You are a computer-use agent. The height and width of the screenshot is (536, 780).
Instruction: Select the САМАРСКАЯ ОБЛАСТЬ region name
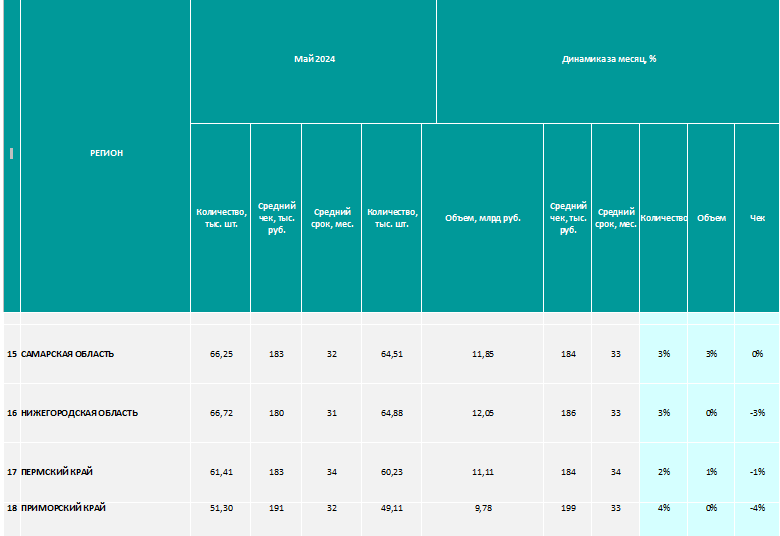point(68,354)
